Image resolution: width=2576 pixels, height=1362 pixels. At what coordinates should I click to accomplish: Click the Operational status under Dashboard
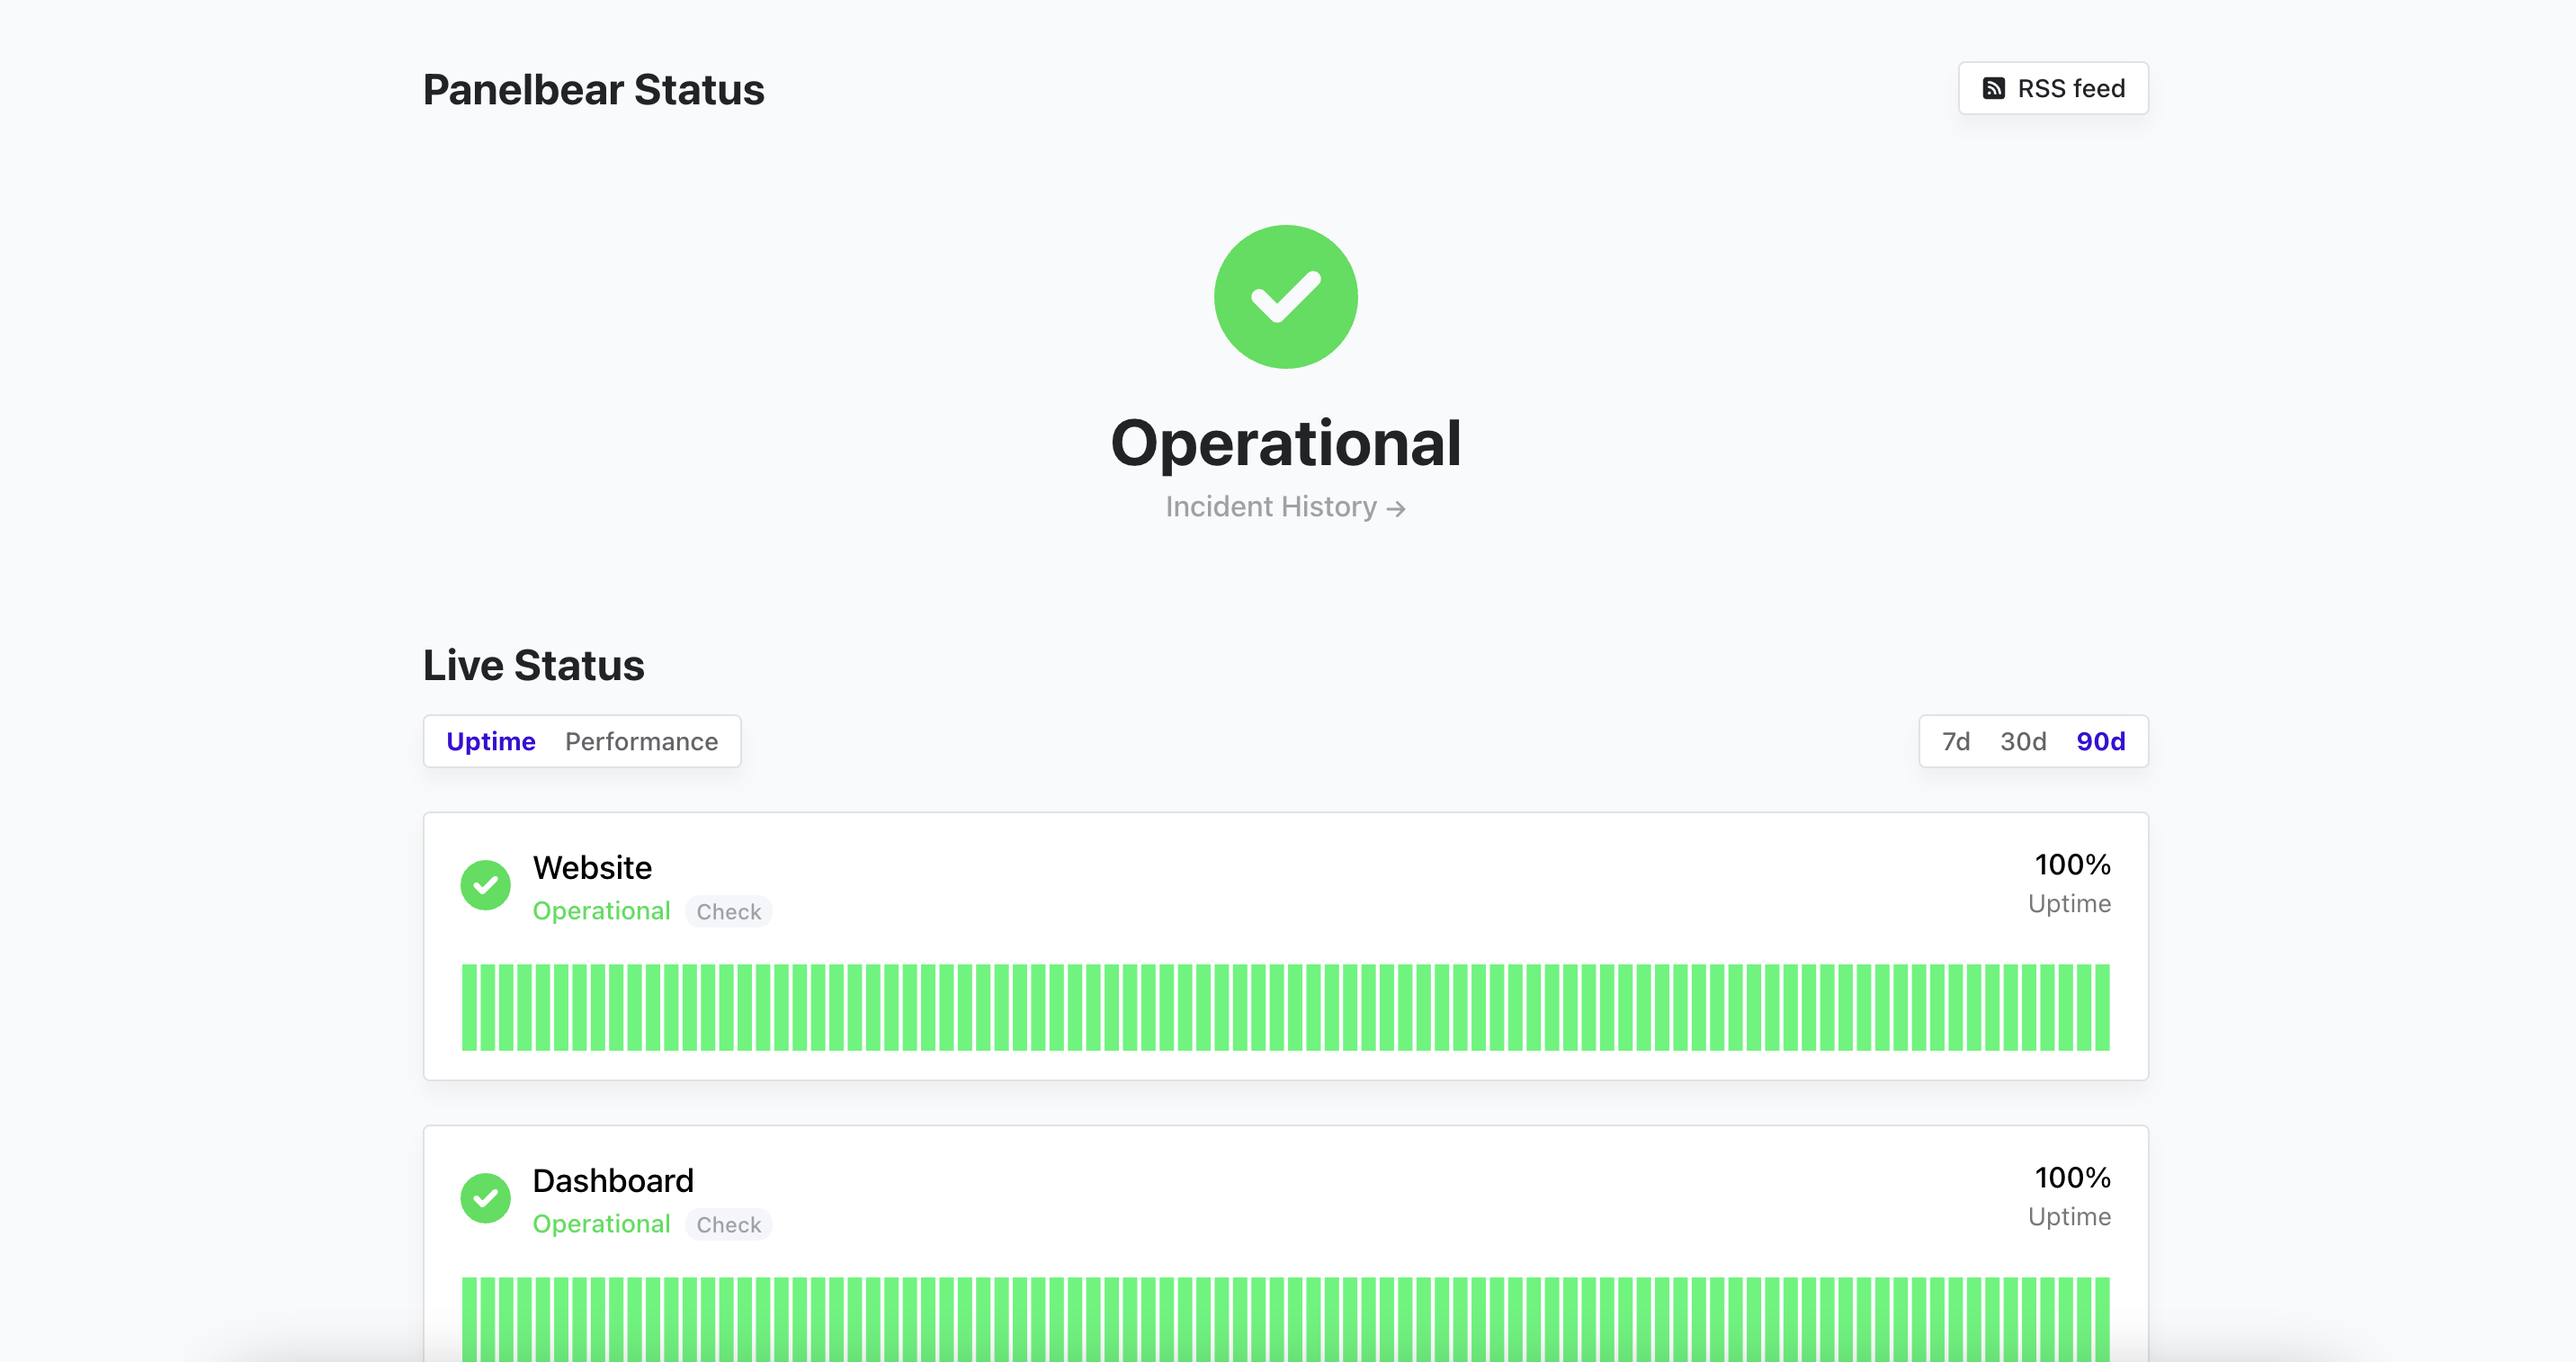click(601, 1224)
